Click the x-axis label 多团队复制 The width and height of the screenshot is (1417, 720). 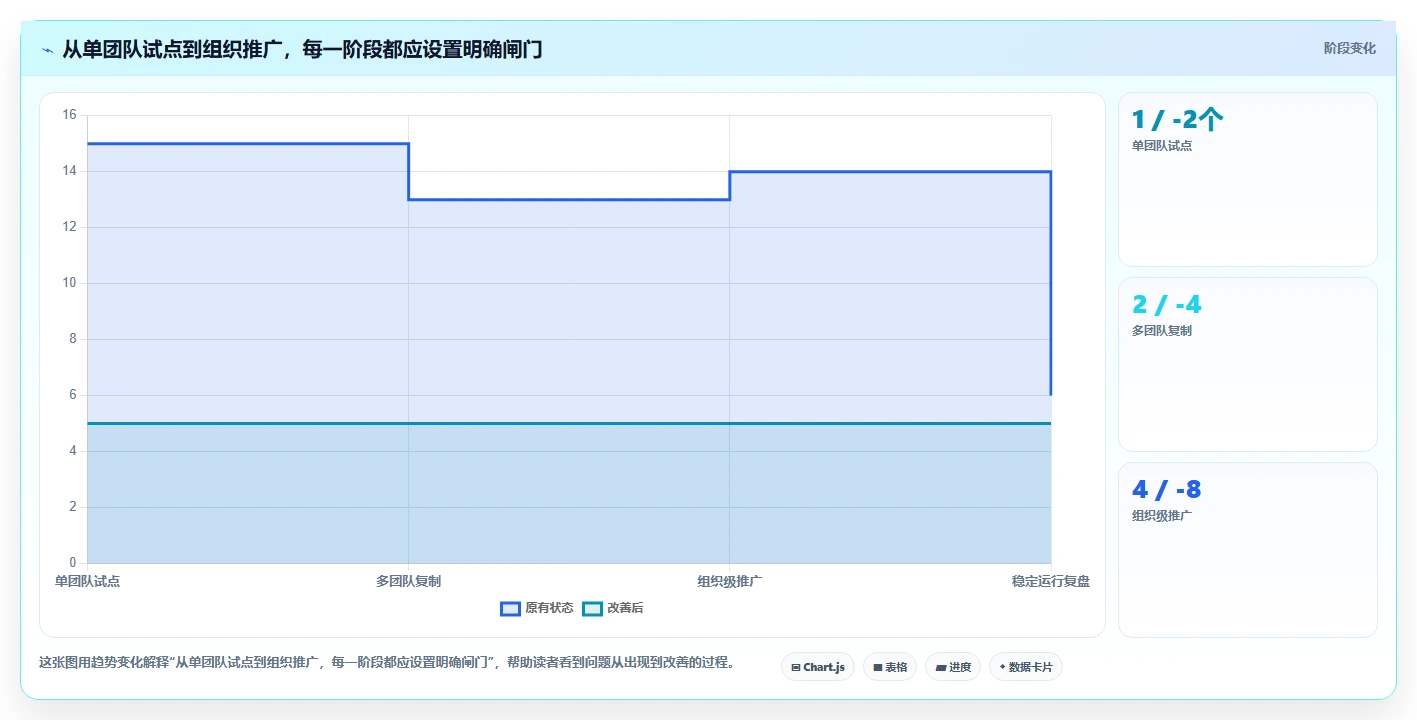[408, 581]
